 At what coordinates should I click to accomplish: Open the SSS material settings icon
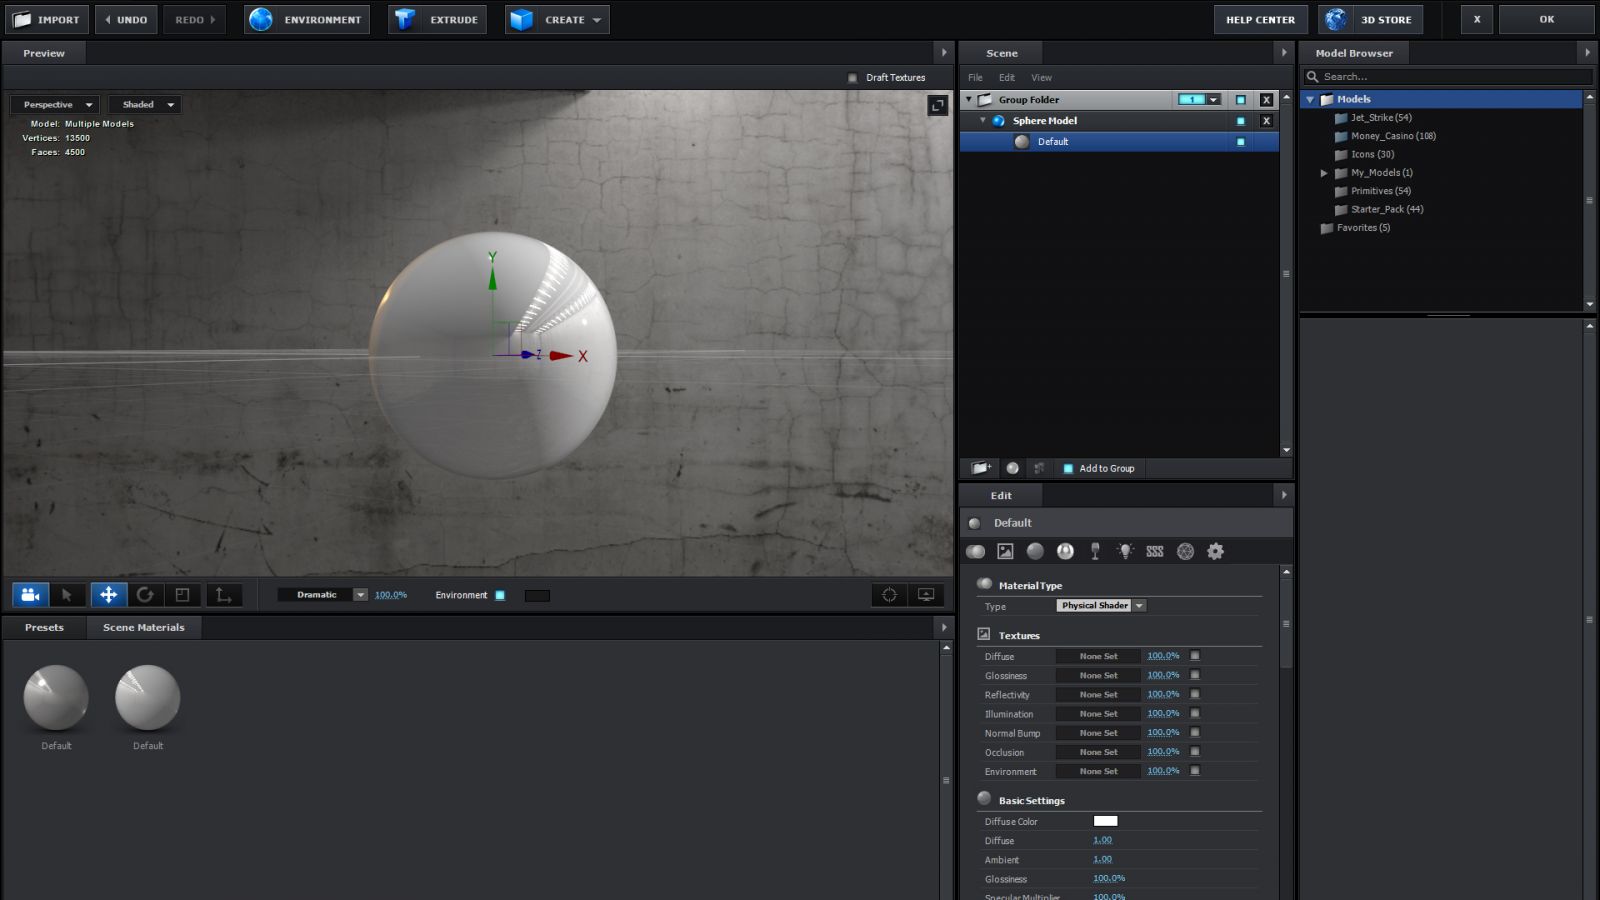coord(1153,551)
